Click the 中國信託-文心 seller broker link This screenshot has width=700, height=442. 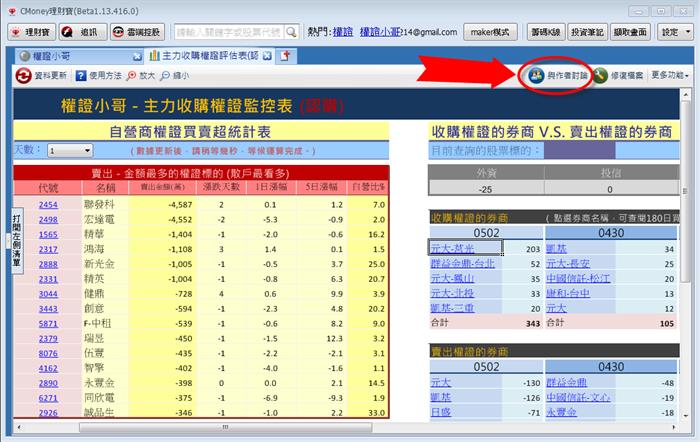[579, 397]
